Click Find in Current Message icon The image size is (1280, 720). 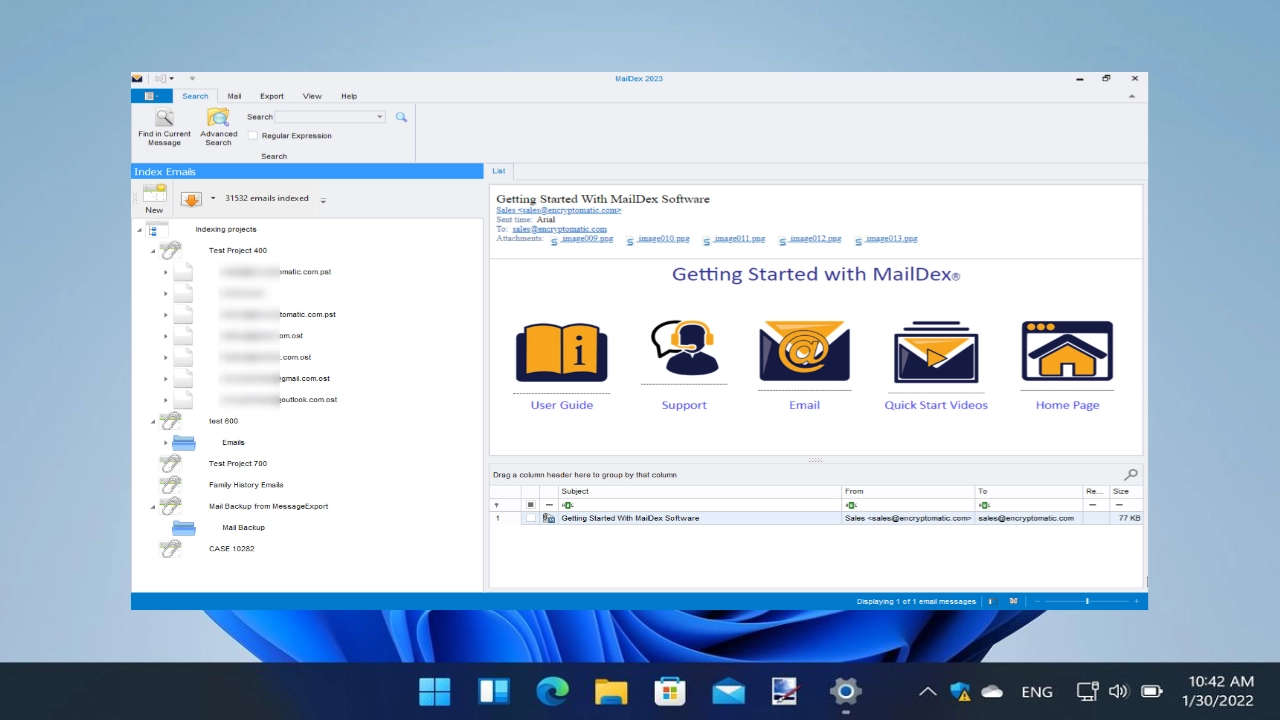164,118
